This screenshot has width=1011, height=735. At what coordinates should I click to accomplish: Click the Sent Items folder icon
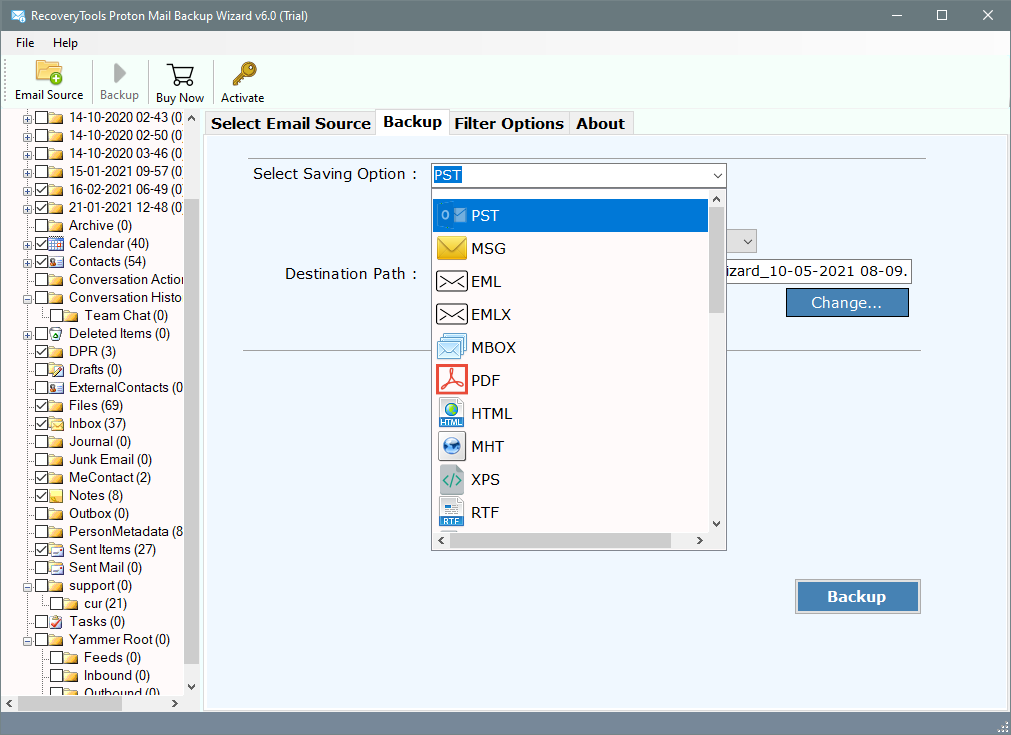56,550
